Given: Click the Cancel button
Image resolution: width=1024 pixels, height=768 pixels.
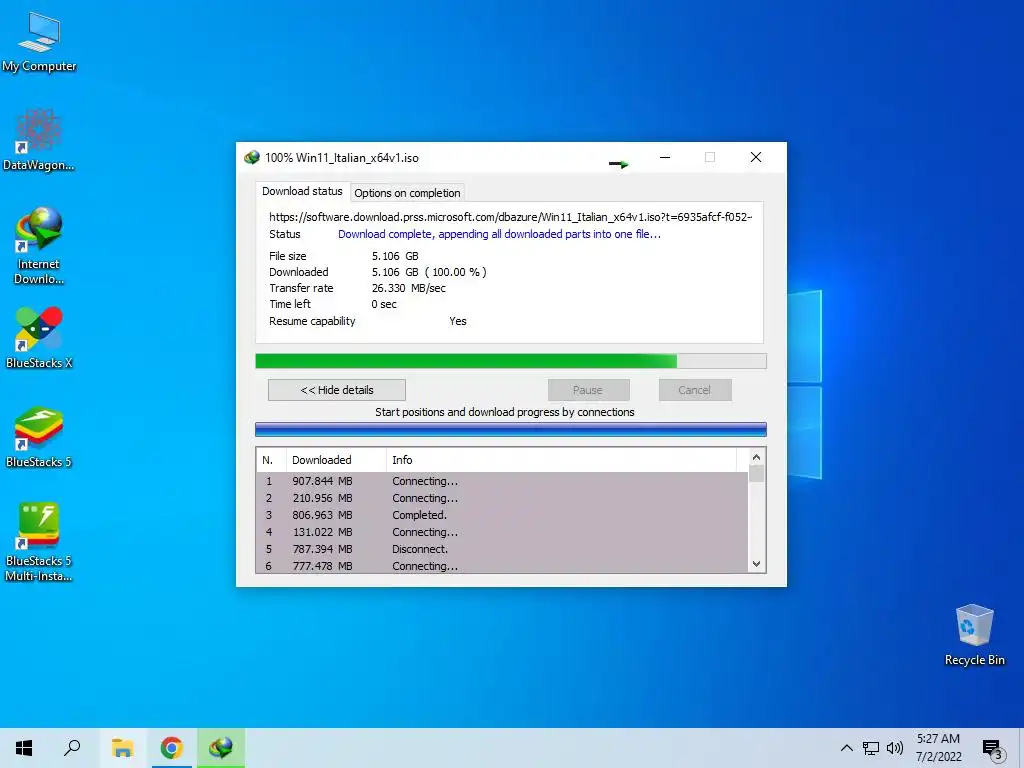Looking at the screenshot, I should coord(695,390).
